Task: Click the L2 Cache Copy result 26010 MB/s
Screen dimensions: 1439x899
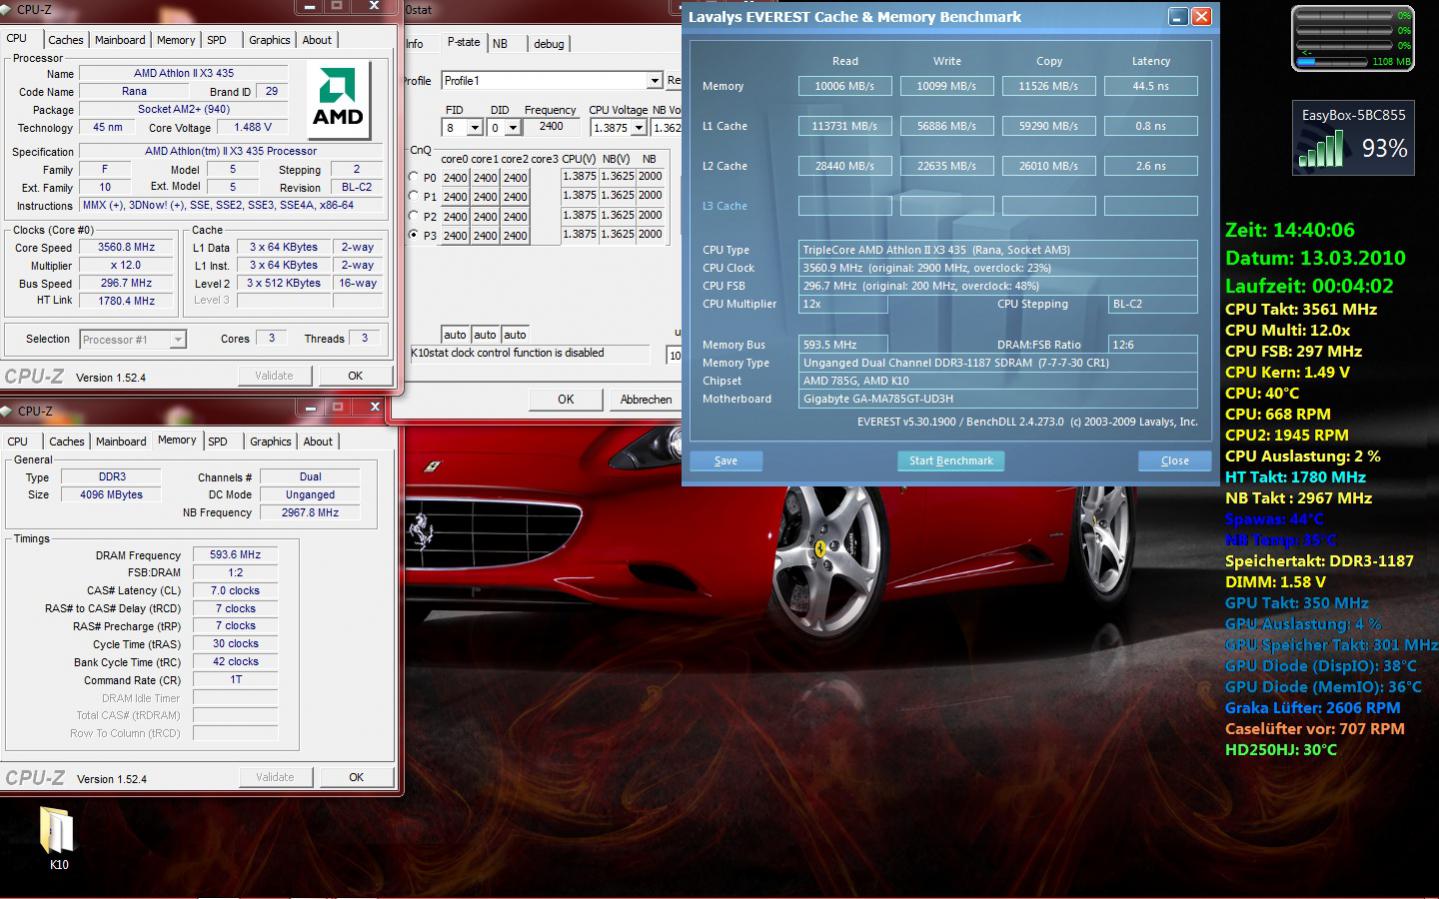Action: point(1049,166)
